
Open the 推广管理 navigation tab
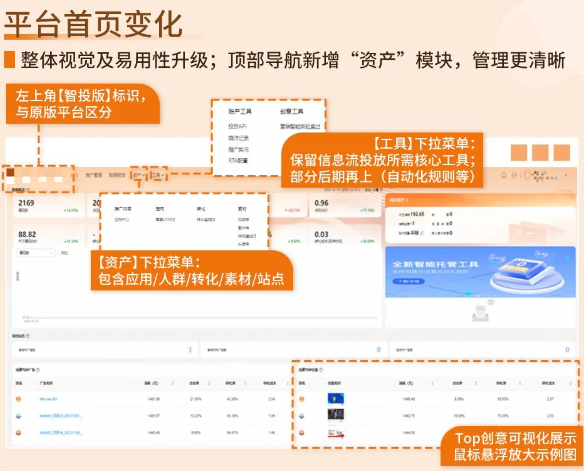93,175
